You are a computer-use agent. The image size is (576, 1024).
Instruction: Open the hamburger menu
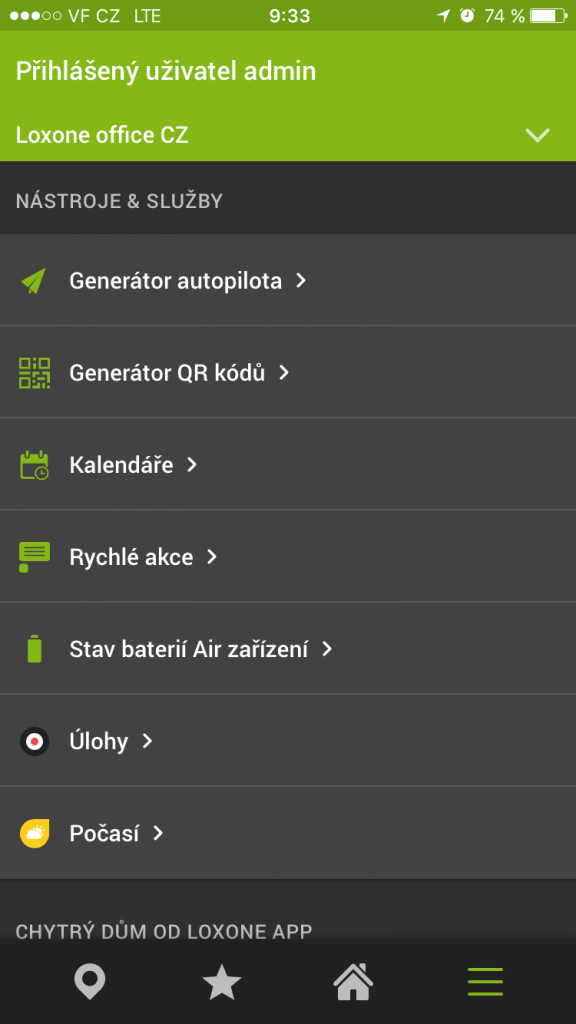click(x=485, y=982)
